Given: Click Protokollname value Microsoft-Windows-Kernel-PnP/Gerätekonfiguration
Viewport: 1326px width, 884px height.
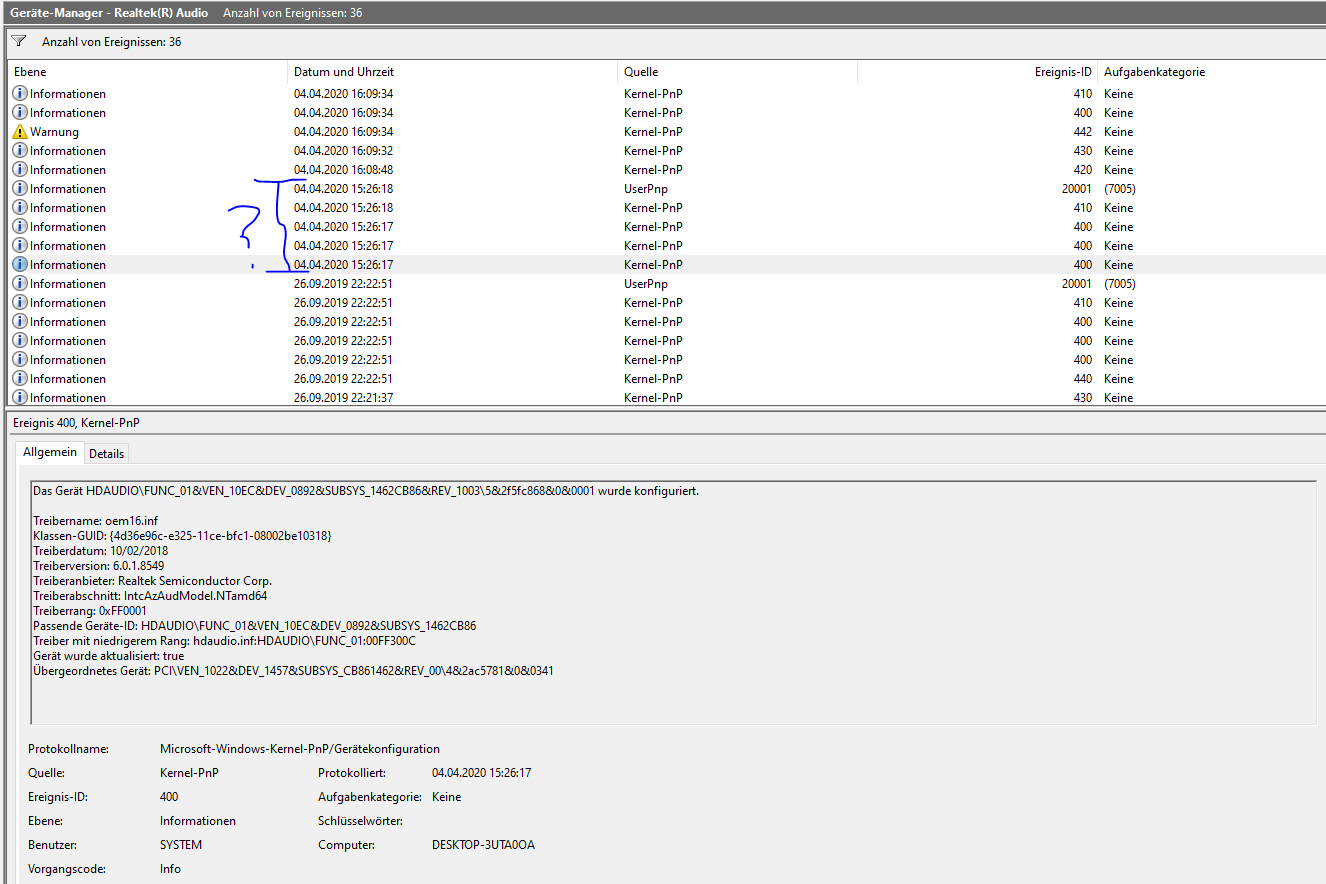Looking at the screenshot, I should (x=300, y=749).
